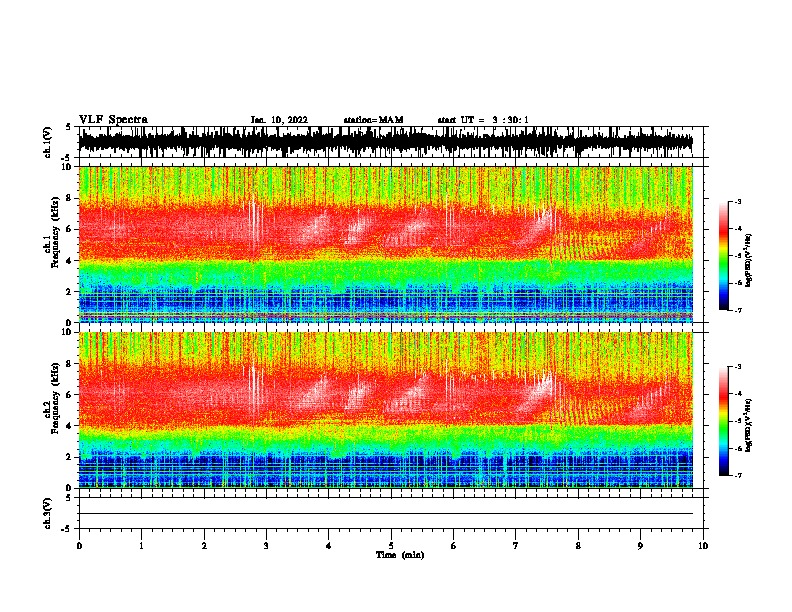The height and width of the screenshot is (612, 792).
Task: Click the "-3" tick on ch.2 color bar
Action: point(737,367)
